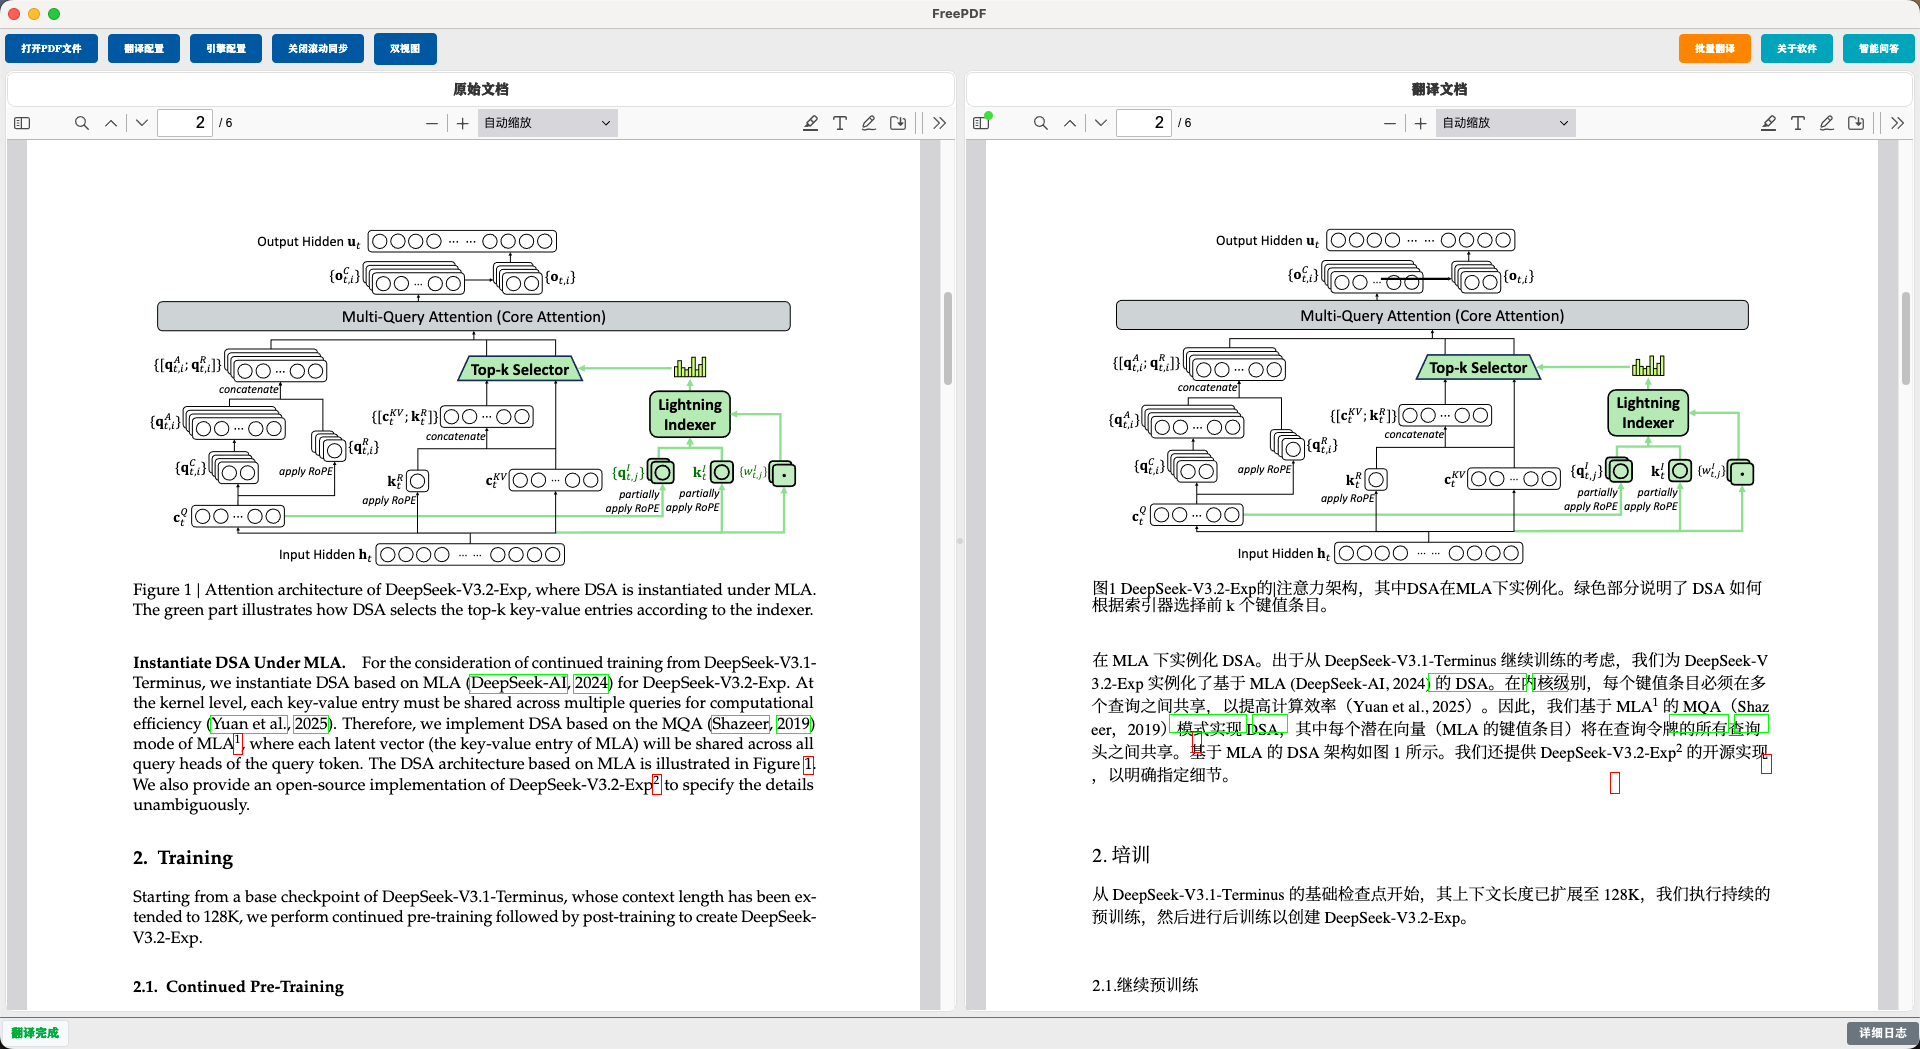Open 翻译配置 settings
1920x1049 pixels.
tap(144, 49)
